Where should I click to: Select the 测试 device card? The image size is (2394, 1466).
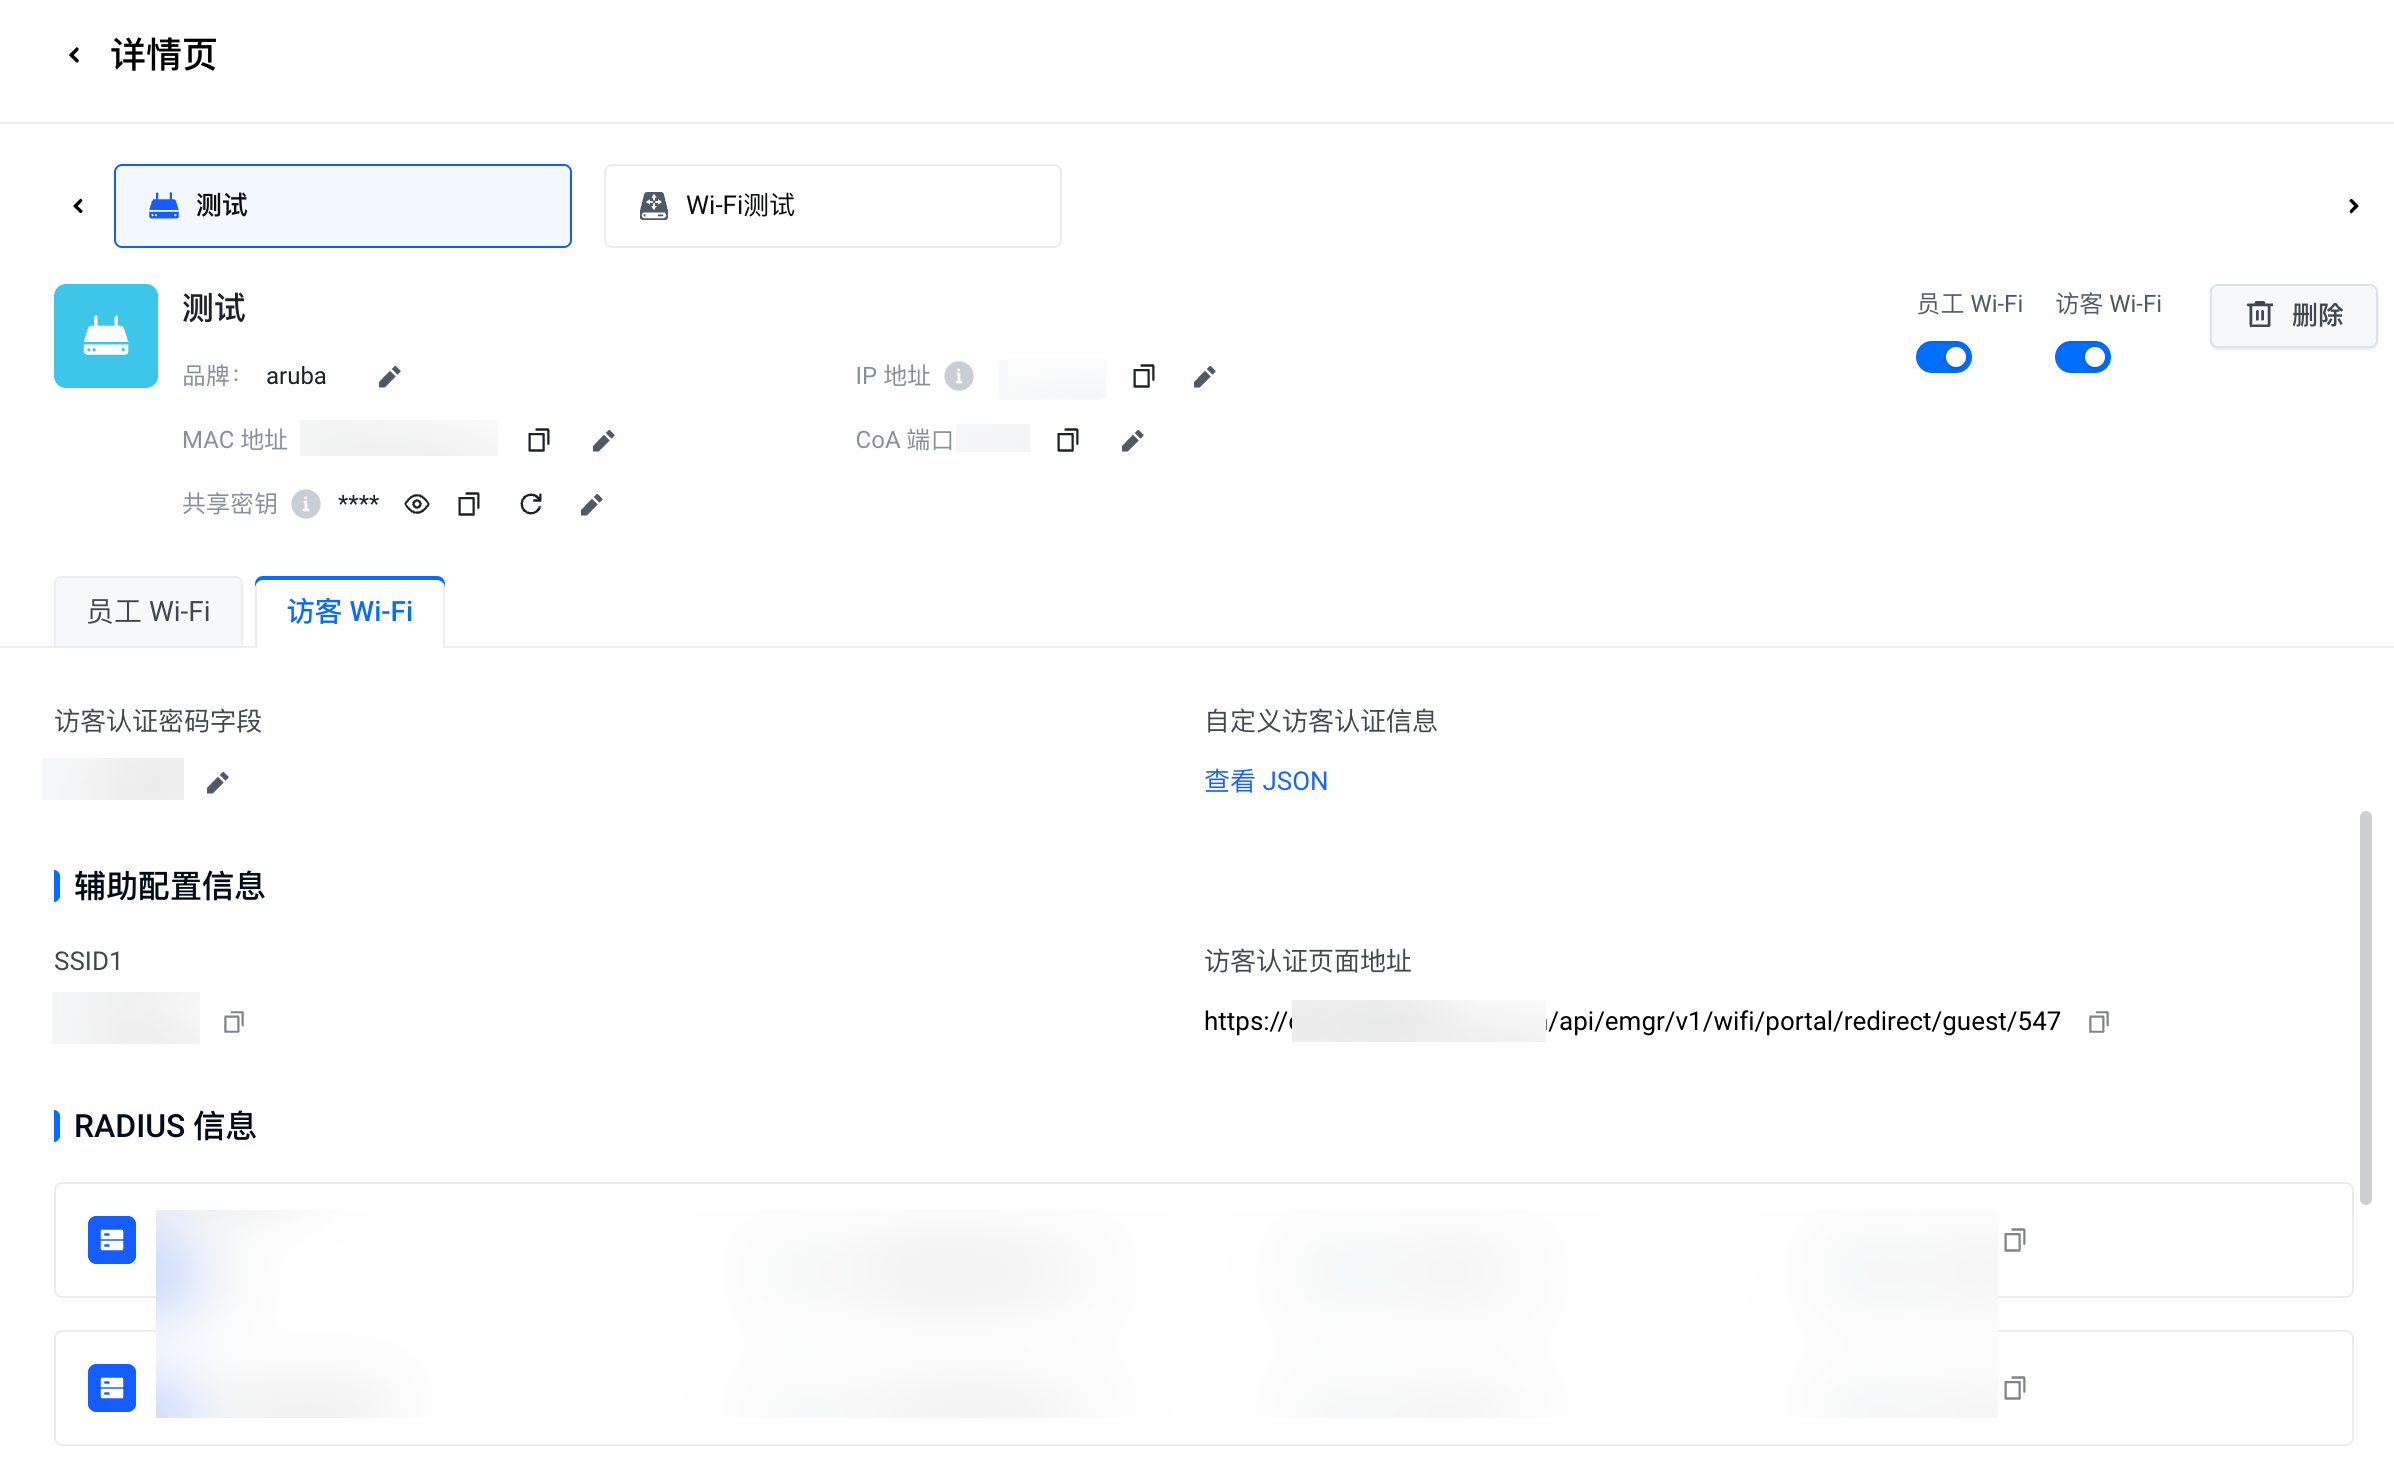click(343, 206)
